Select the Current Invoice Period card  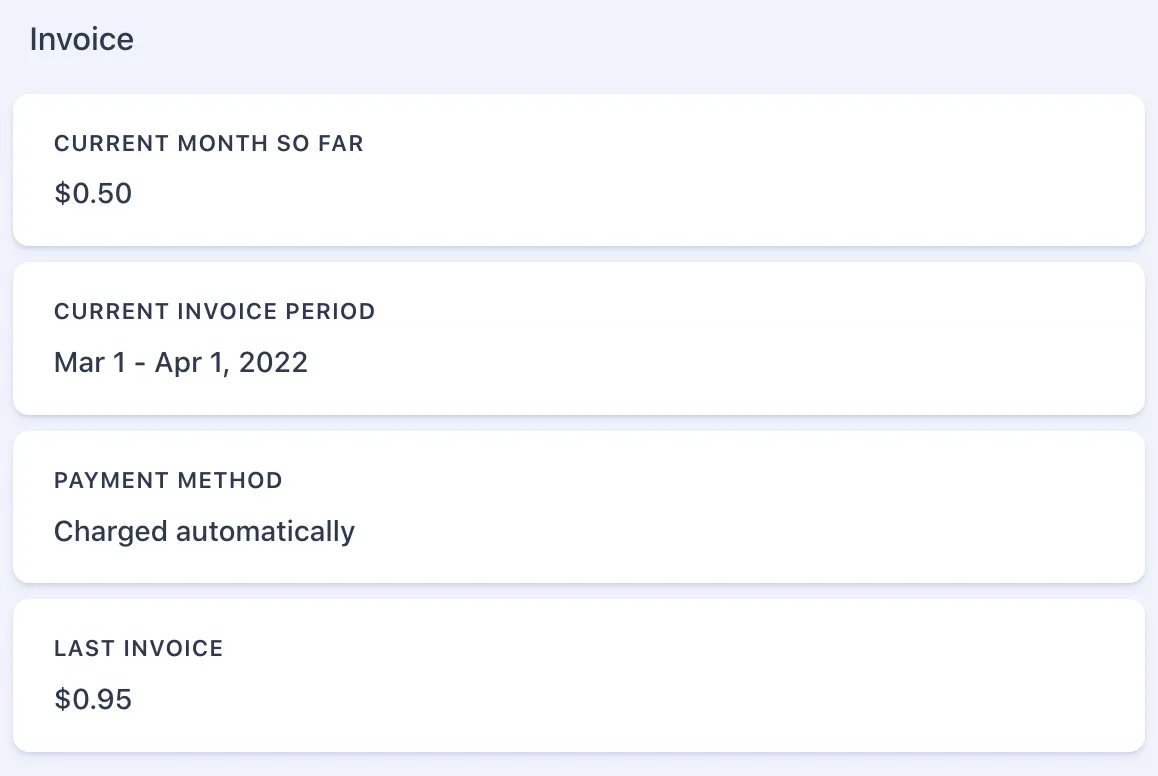(578, 337)
